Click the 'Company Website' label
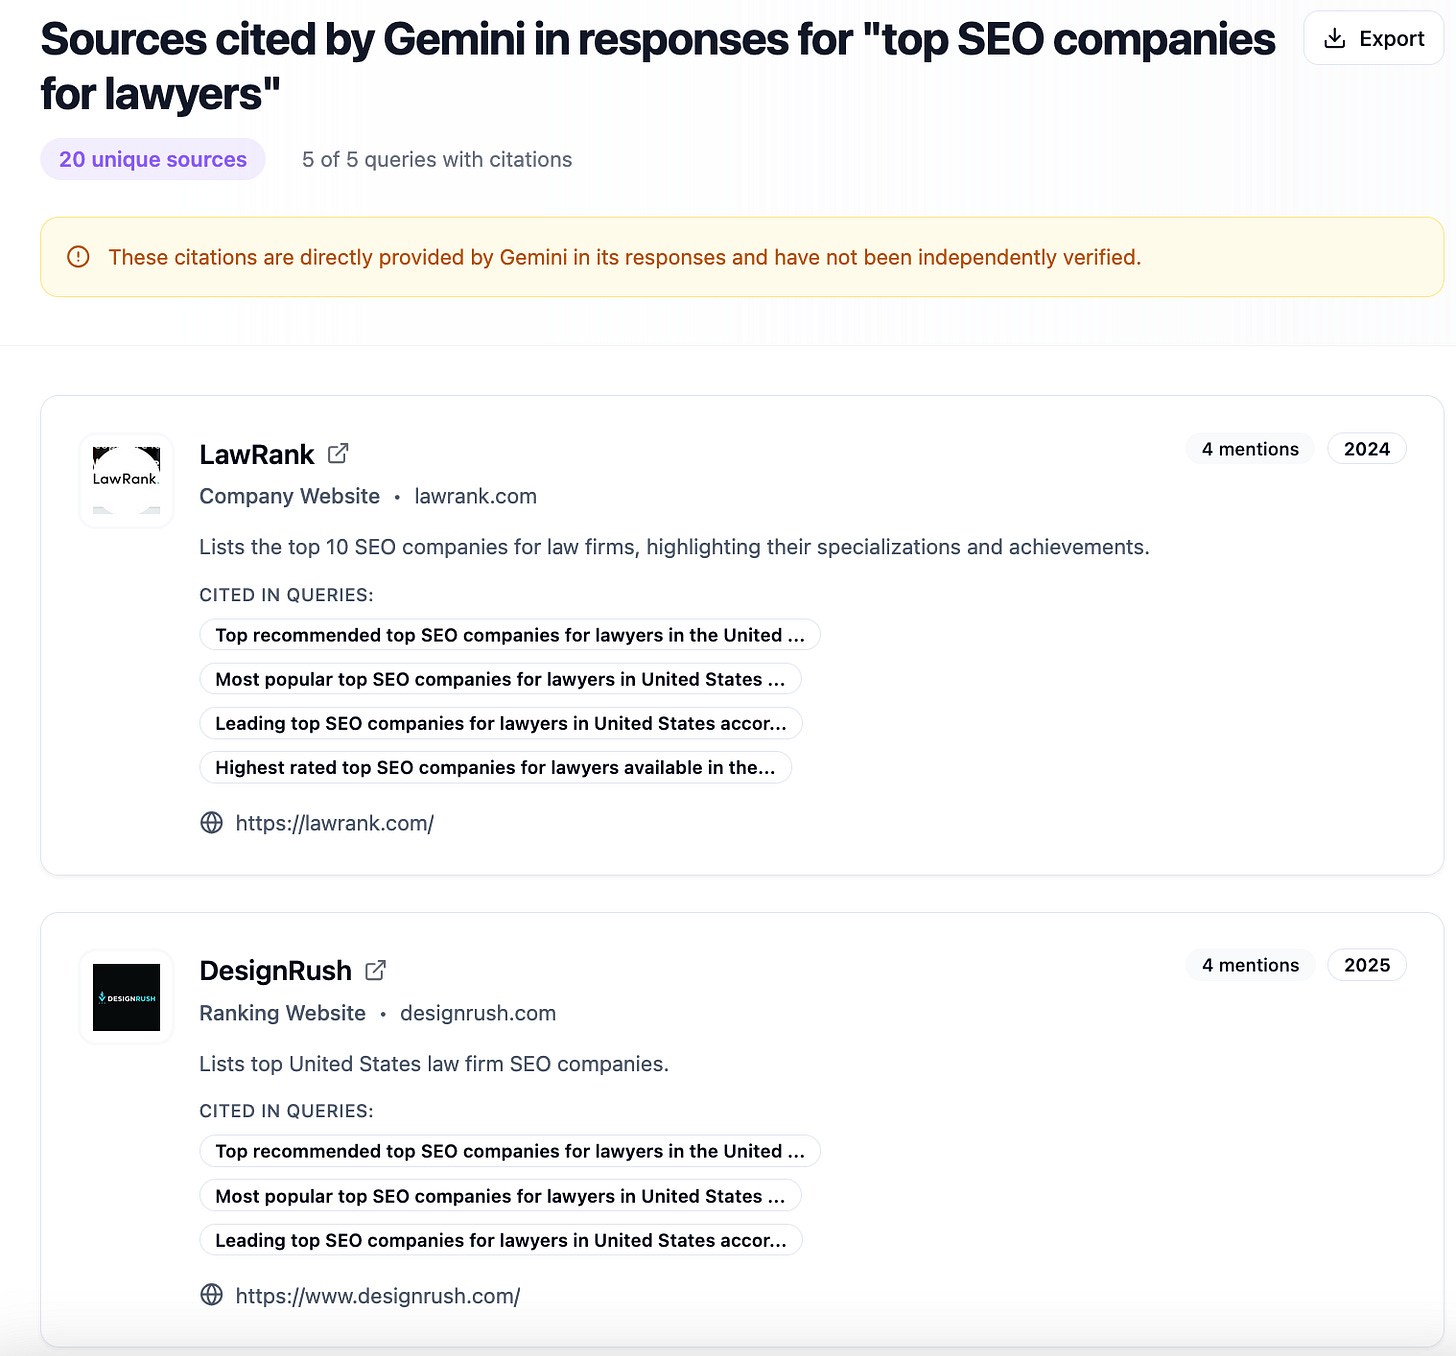Viewport: 1456px width, 1356px height. [x=290, y=496]
